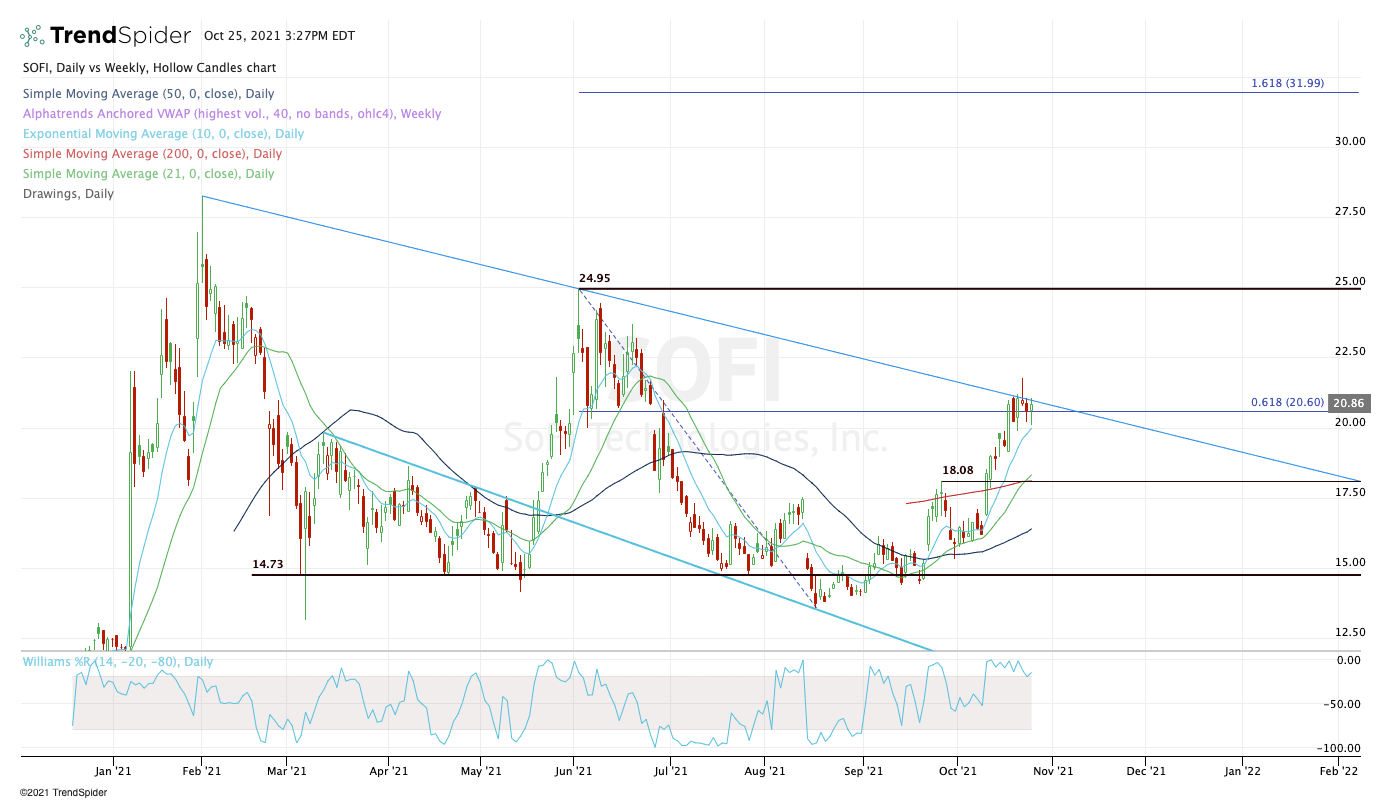This screenshot has width=1391, height=802.
Task: Click the Oct '21 date axis label
Action: pos(958,770)
